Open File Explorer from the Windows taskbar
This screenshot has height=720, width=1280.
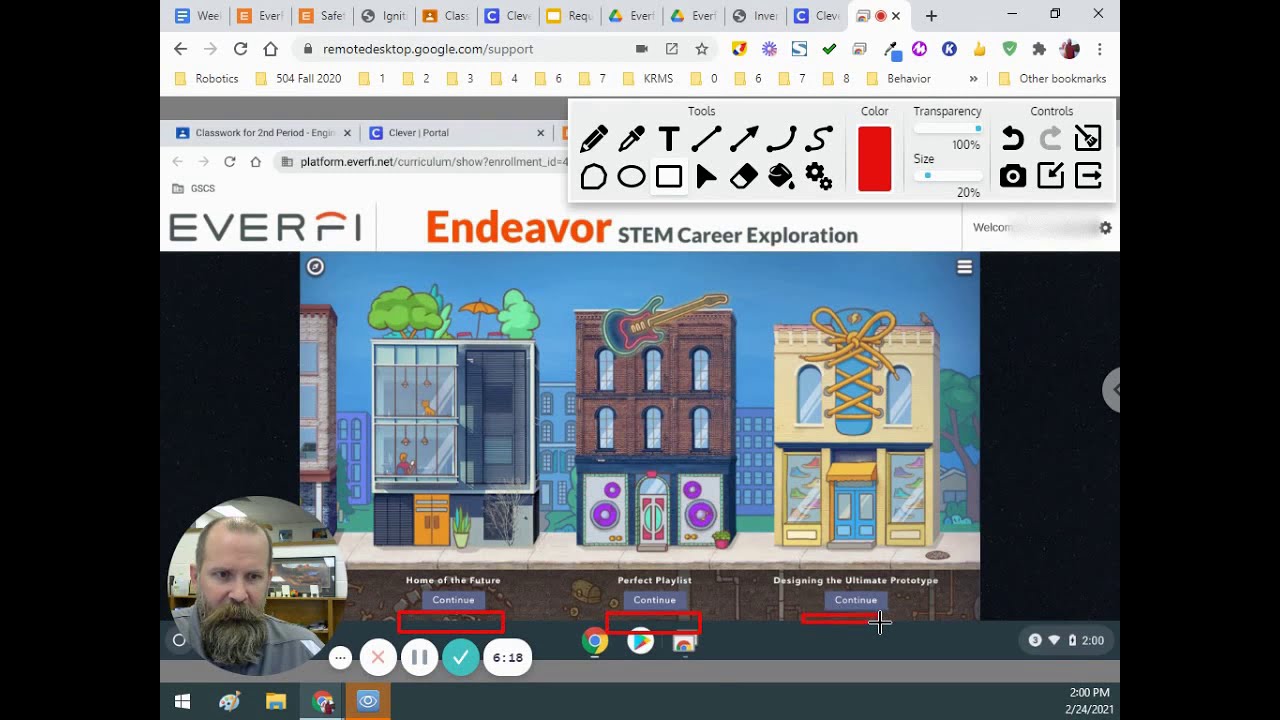pos(276,702)
